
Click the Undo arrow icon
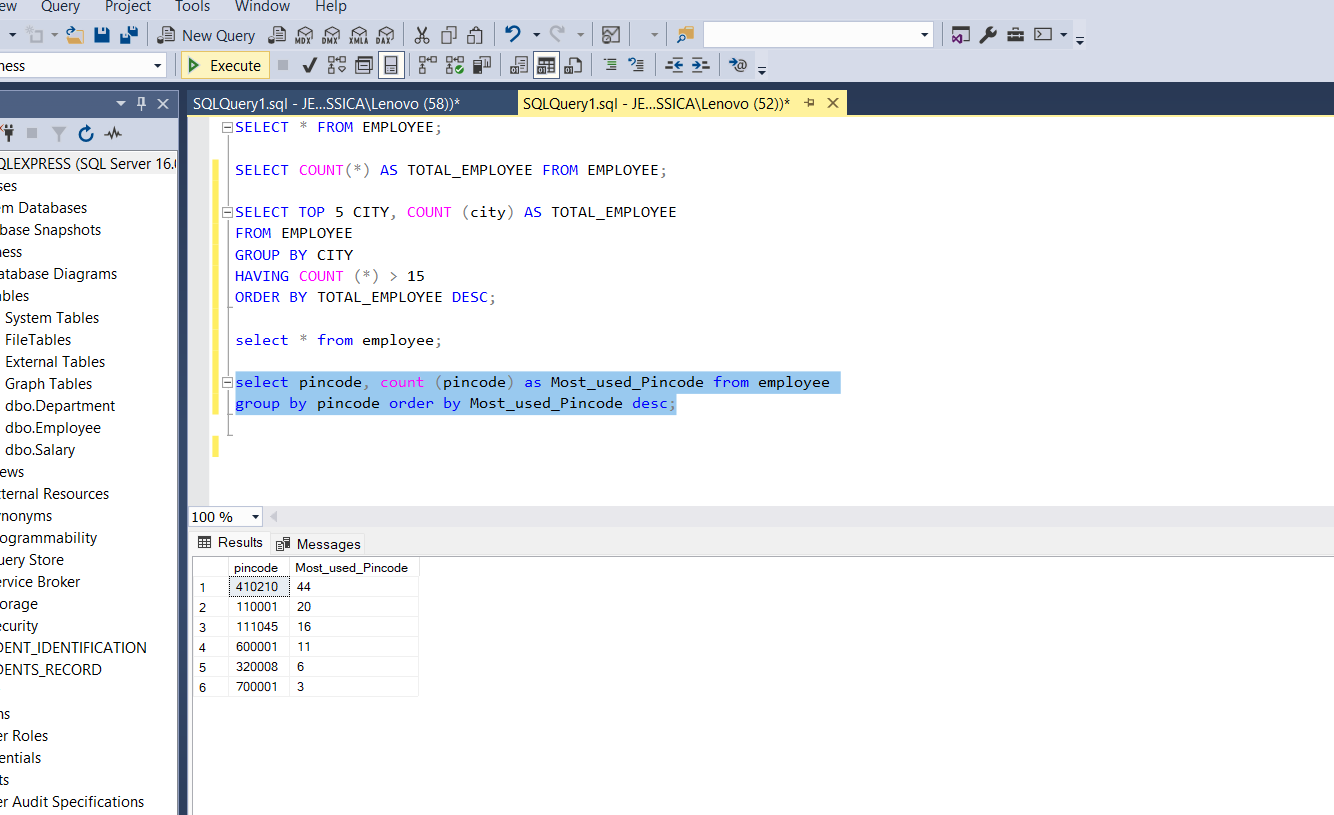pos(513,34)
